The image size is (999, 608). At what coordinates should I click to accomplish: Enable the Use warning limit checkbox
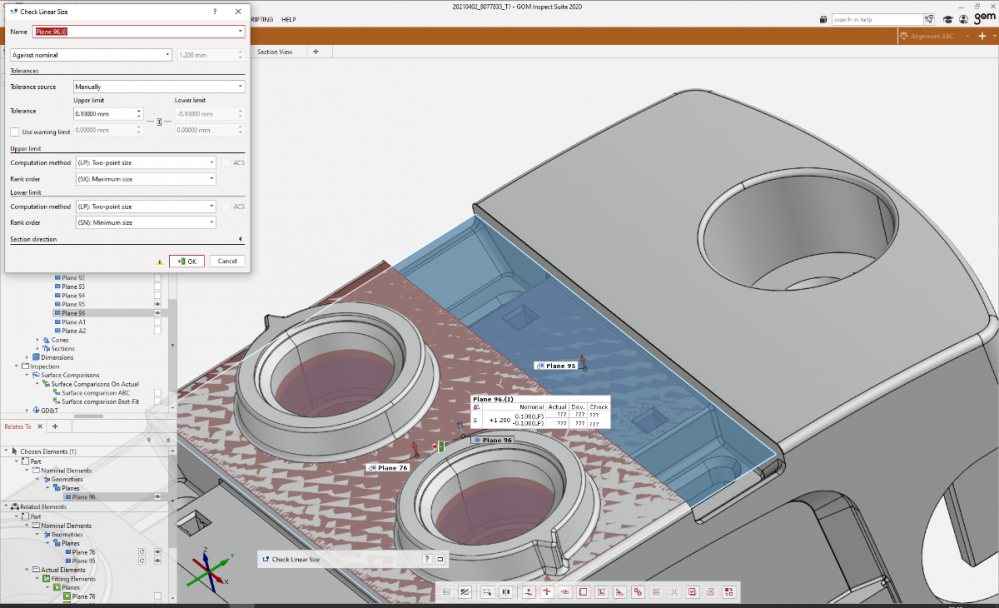click(14, 131)
